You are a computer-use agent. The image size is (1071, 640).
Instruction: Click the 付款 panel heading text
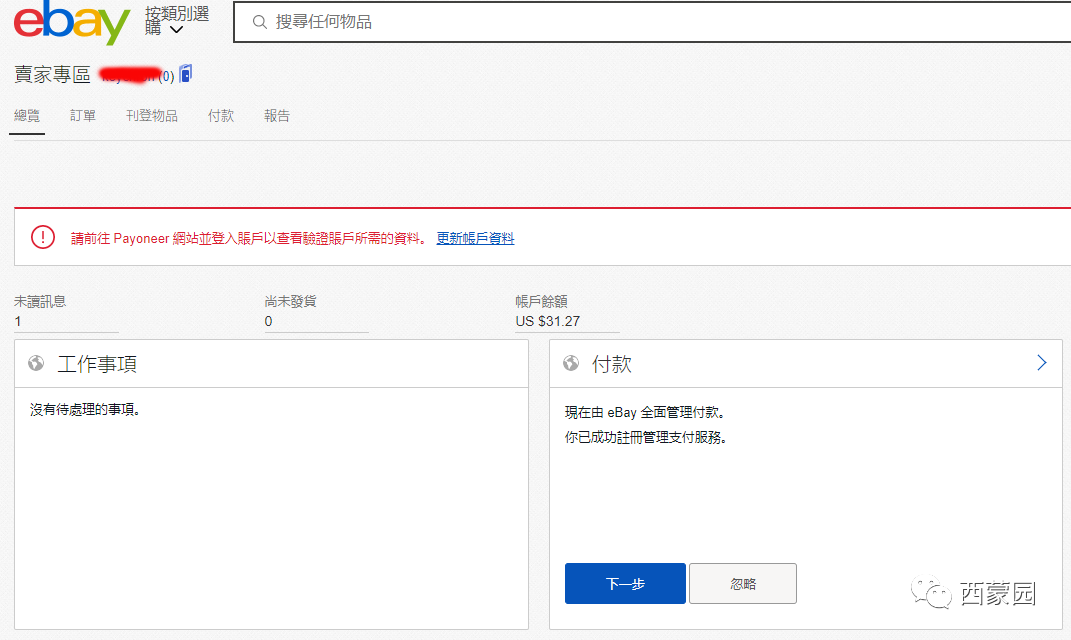point(611,364)
